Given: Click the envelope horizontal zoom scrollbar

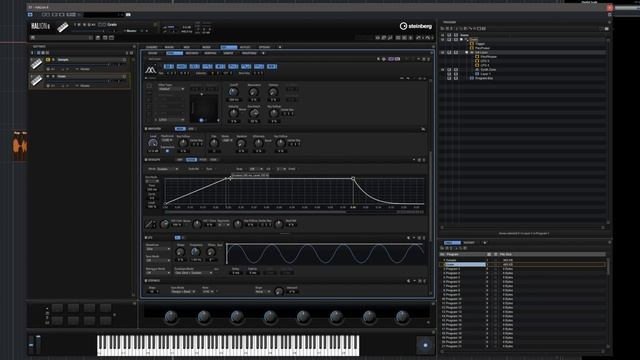Looking at the screenshot, I should 255,212.
